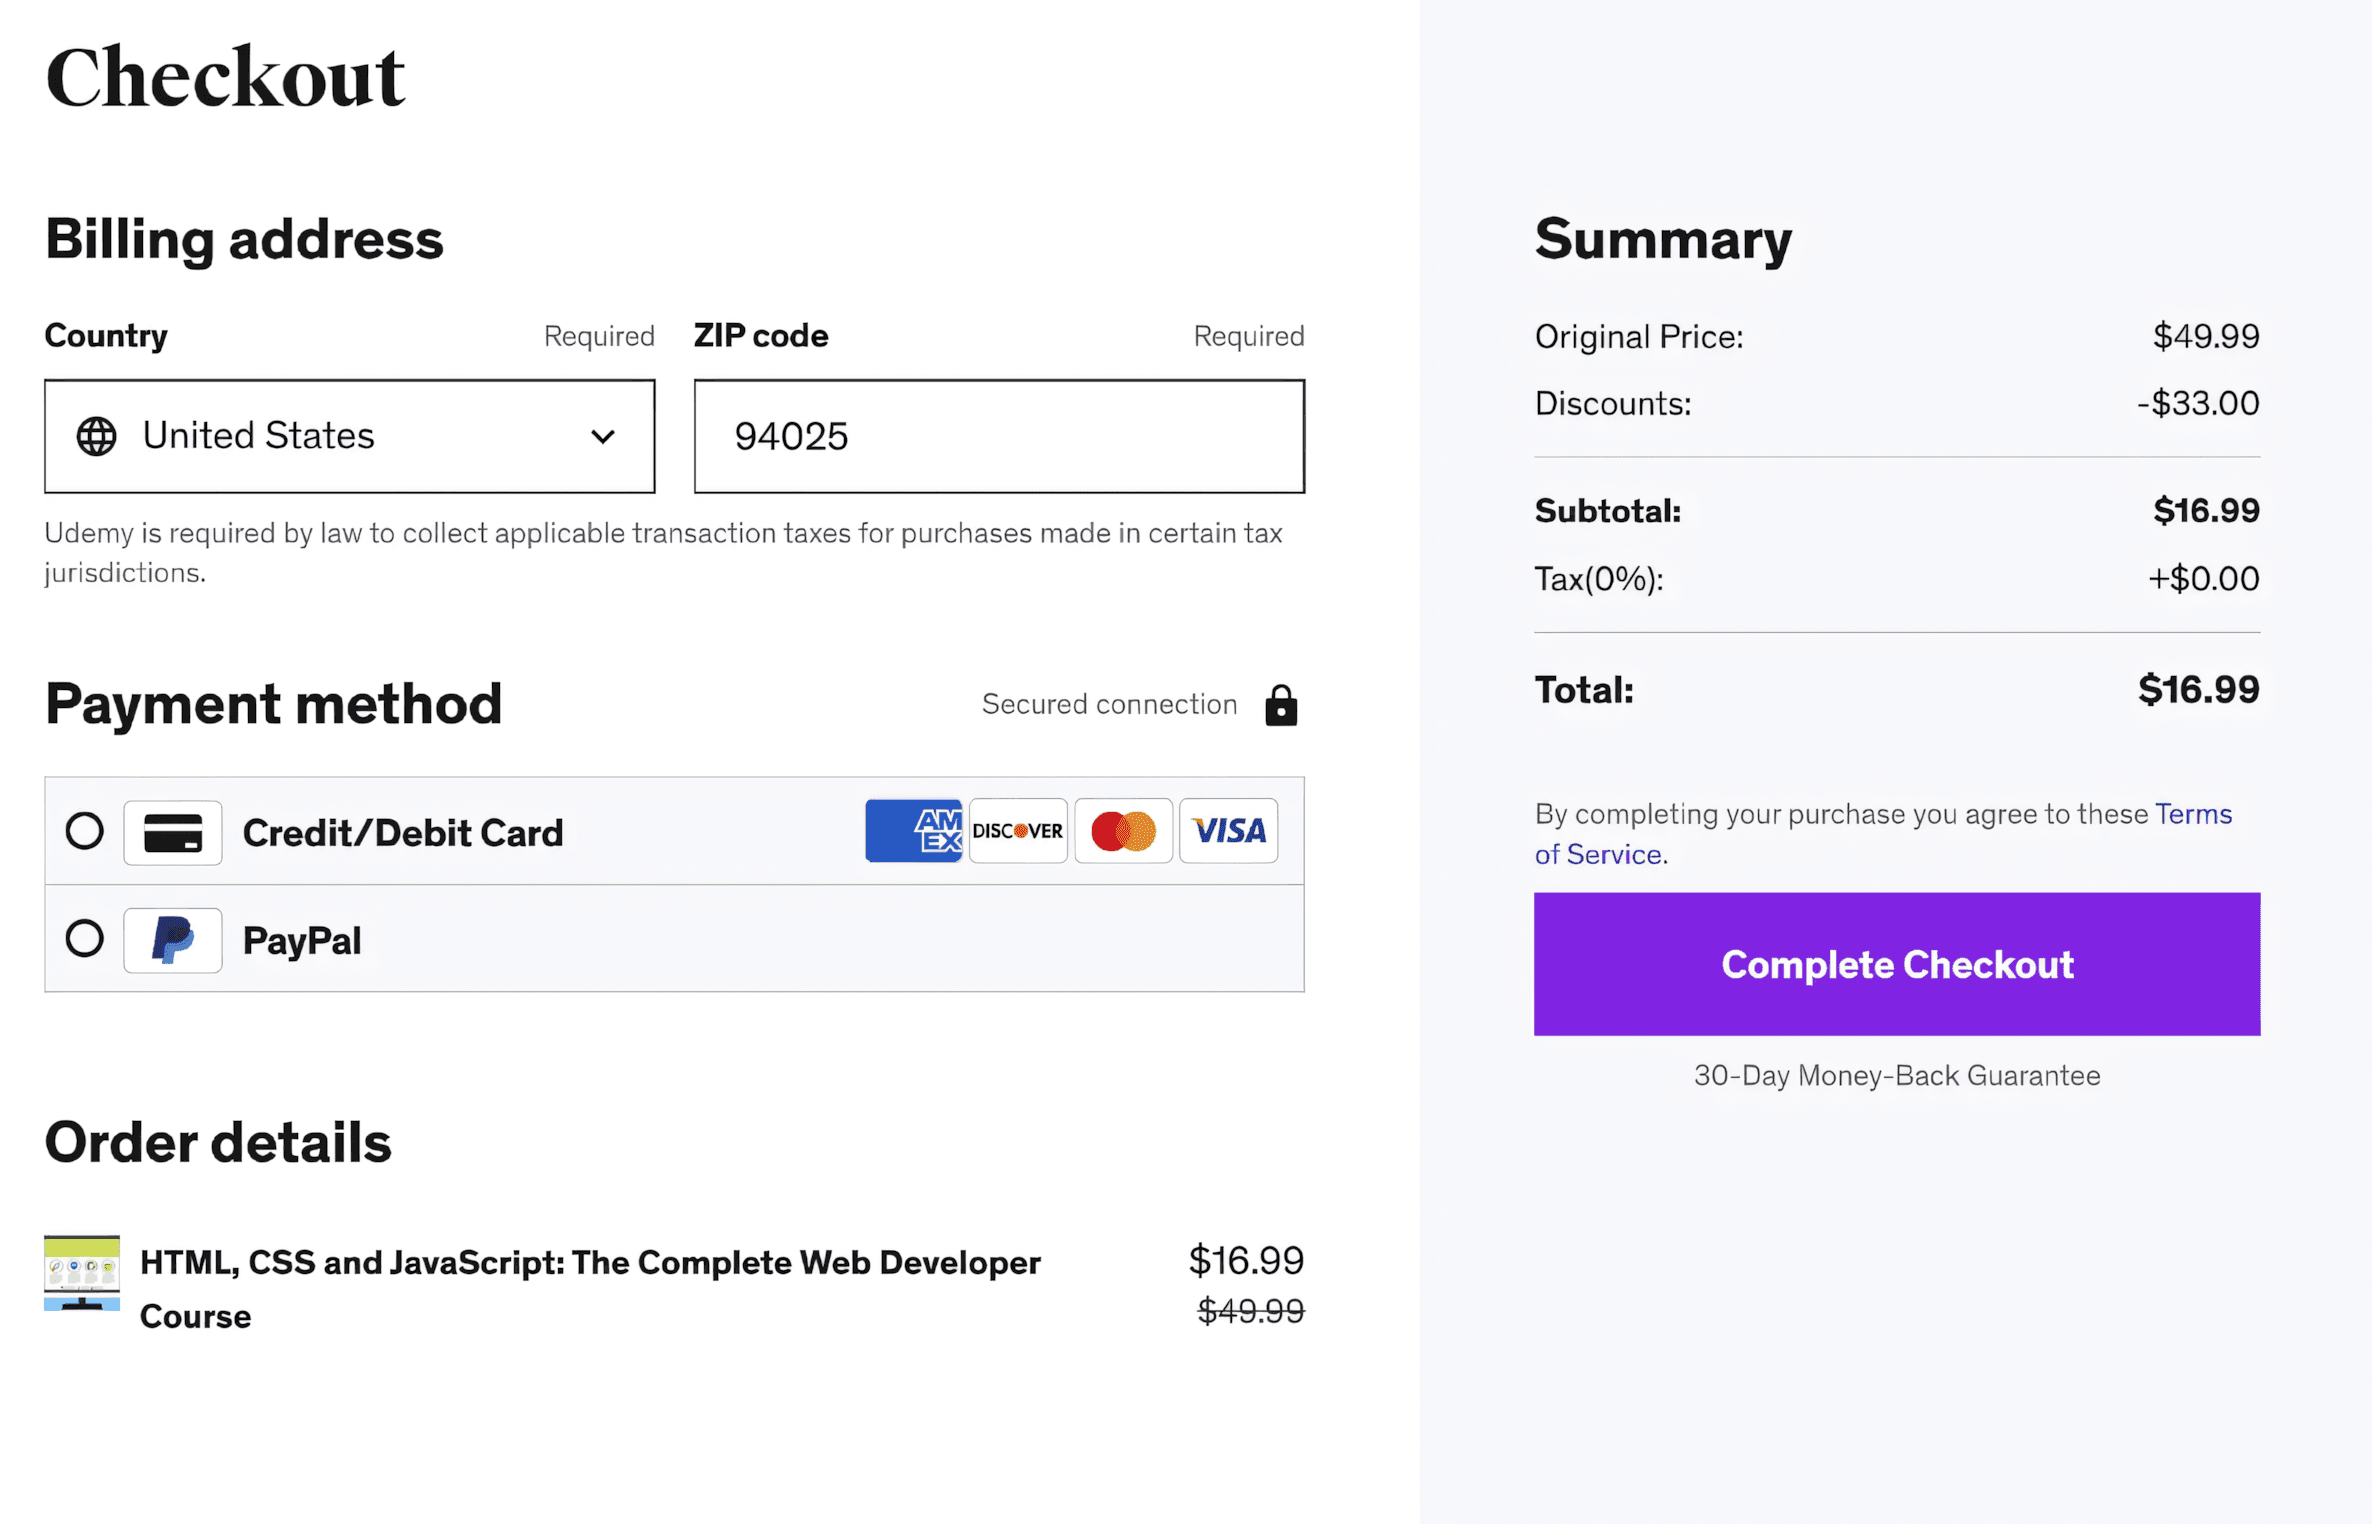
Task: Click the web developer course thumbnail
Action: click(82, 1273)
